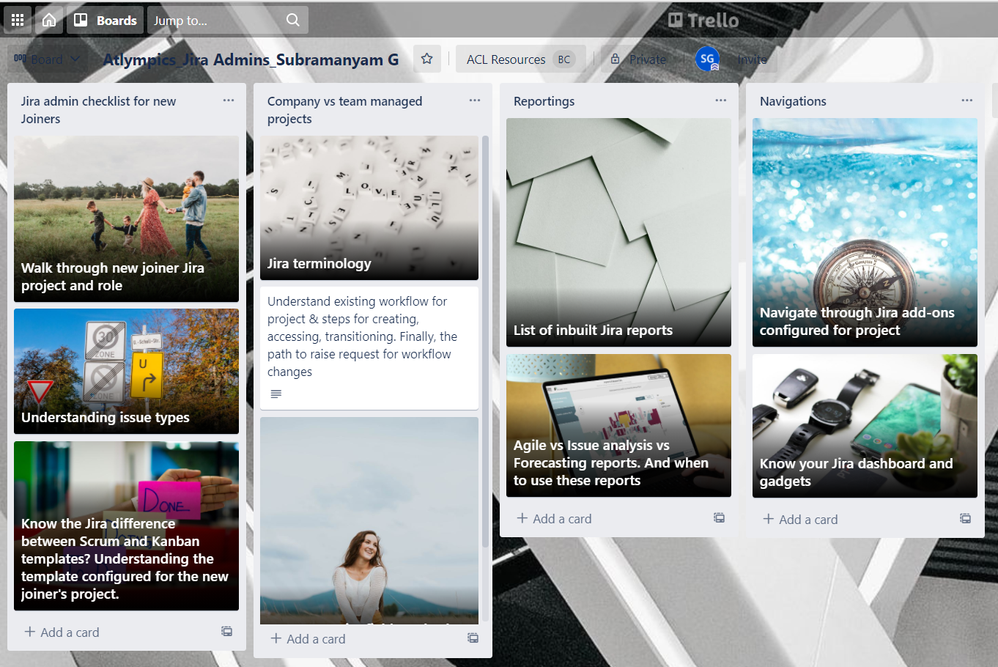Open the card with the smiling woman photo

click(x=369, y=520)
